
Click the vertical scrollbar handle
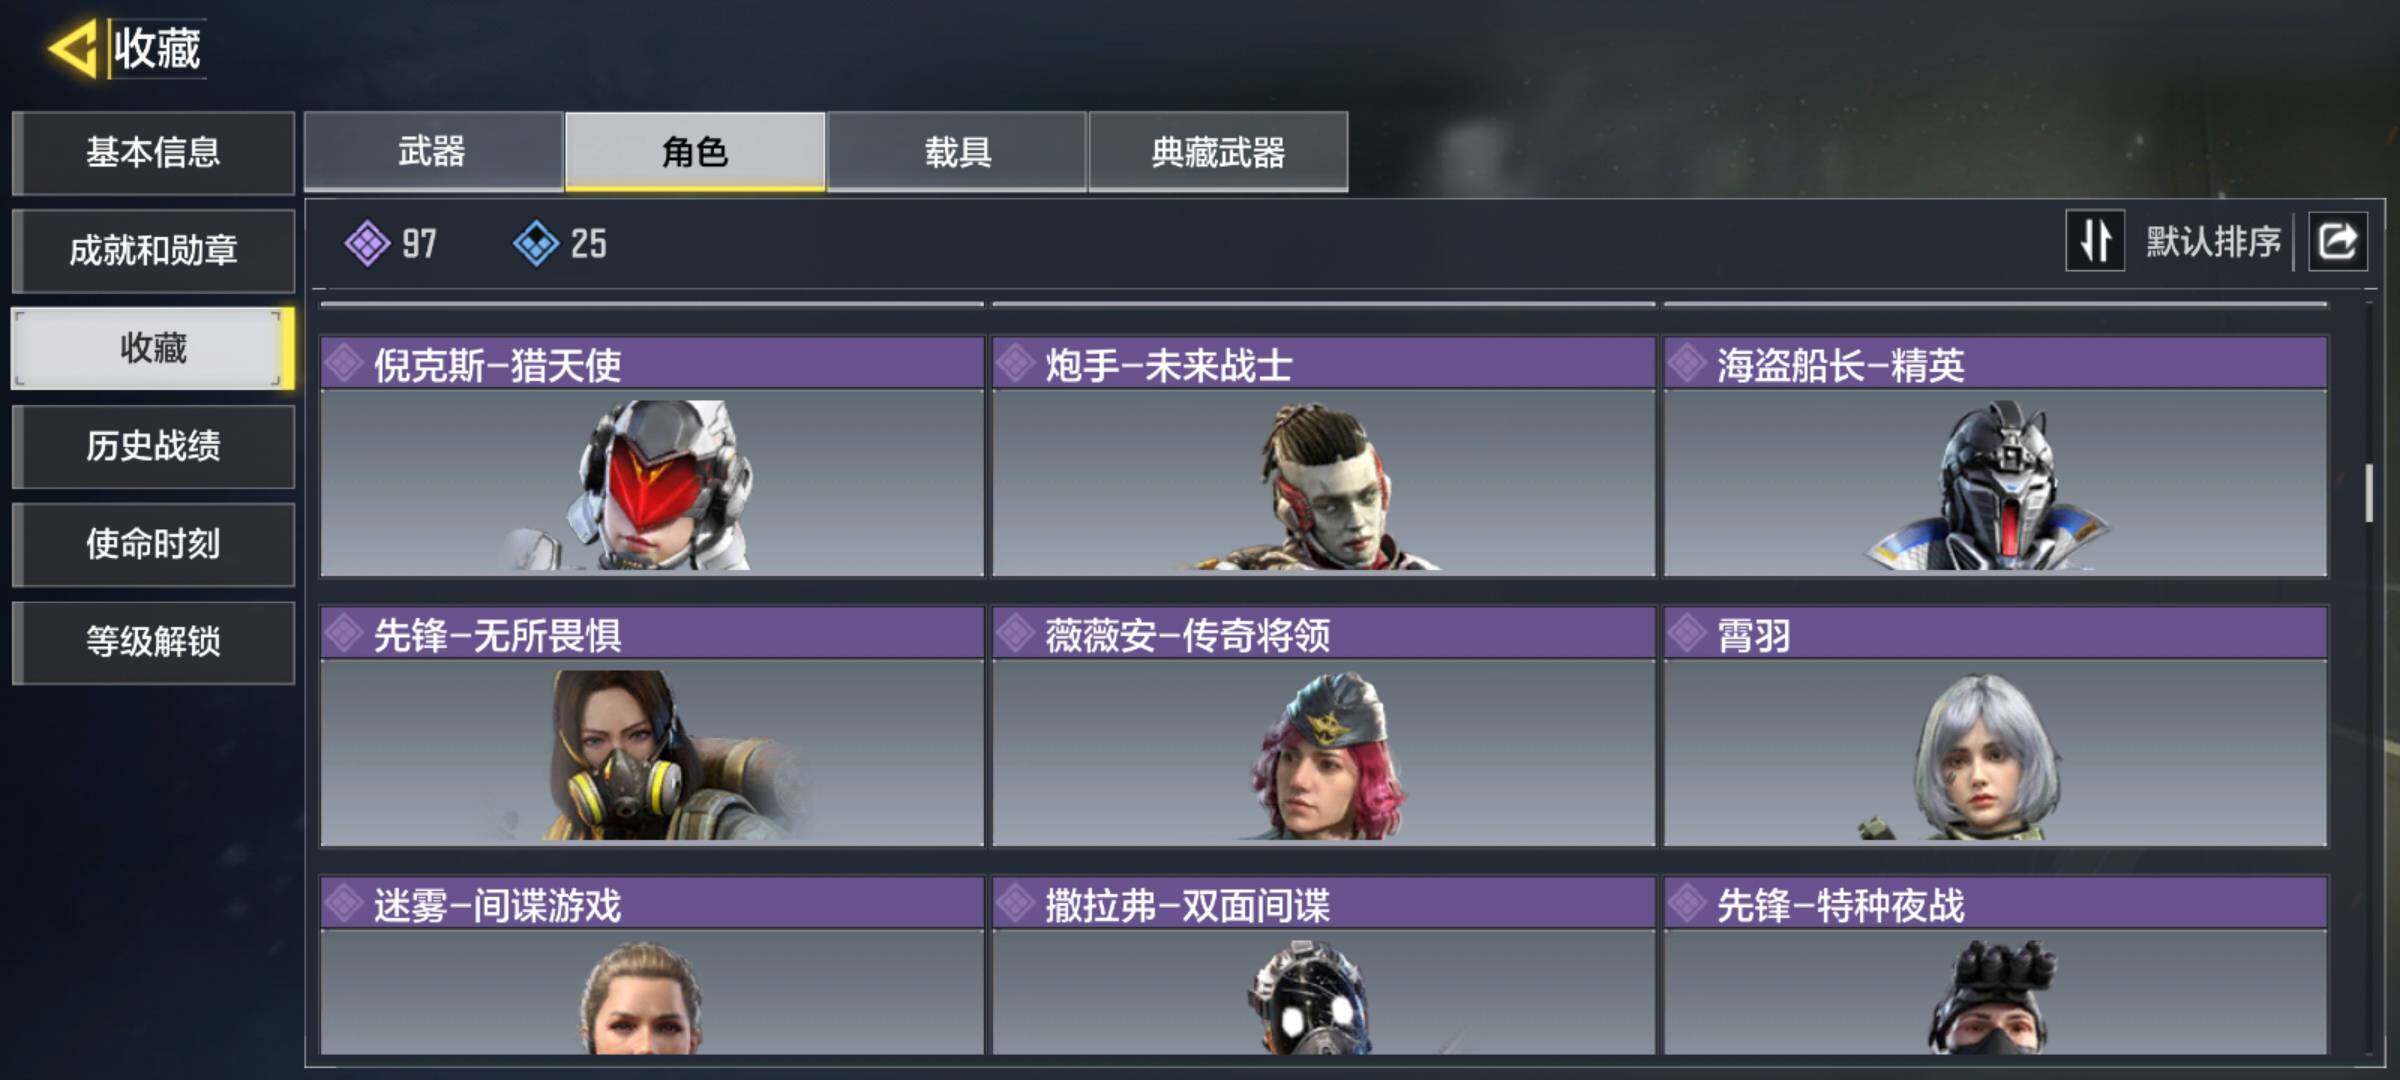[x=2368, y=492]
